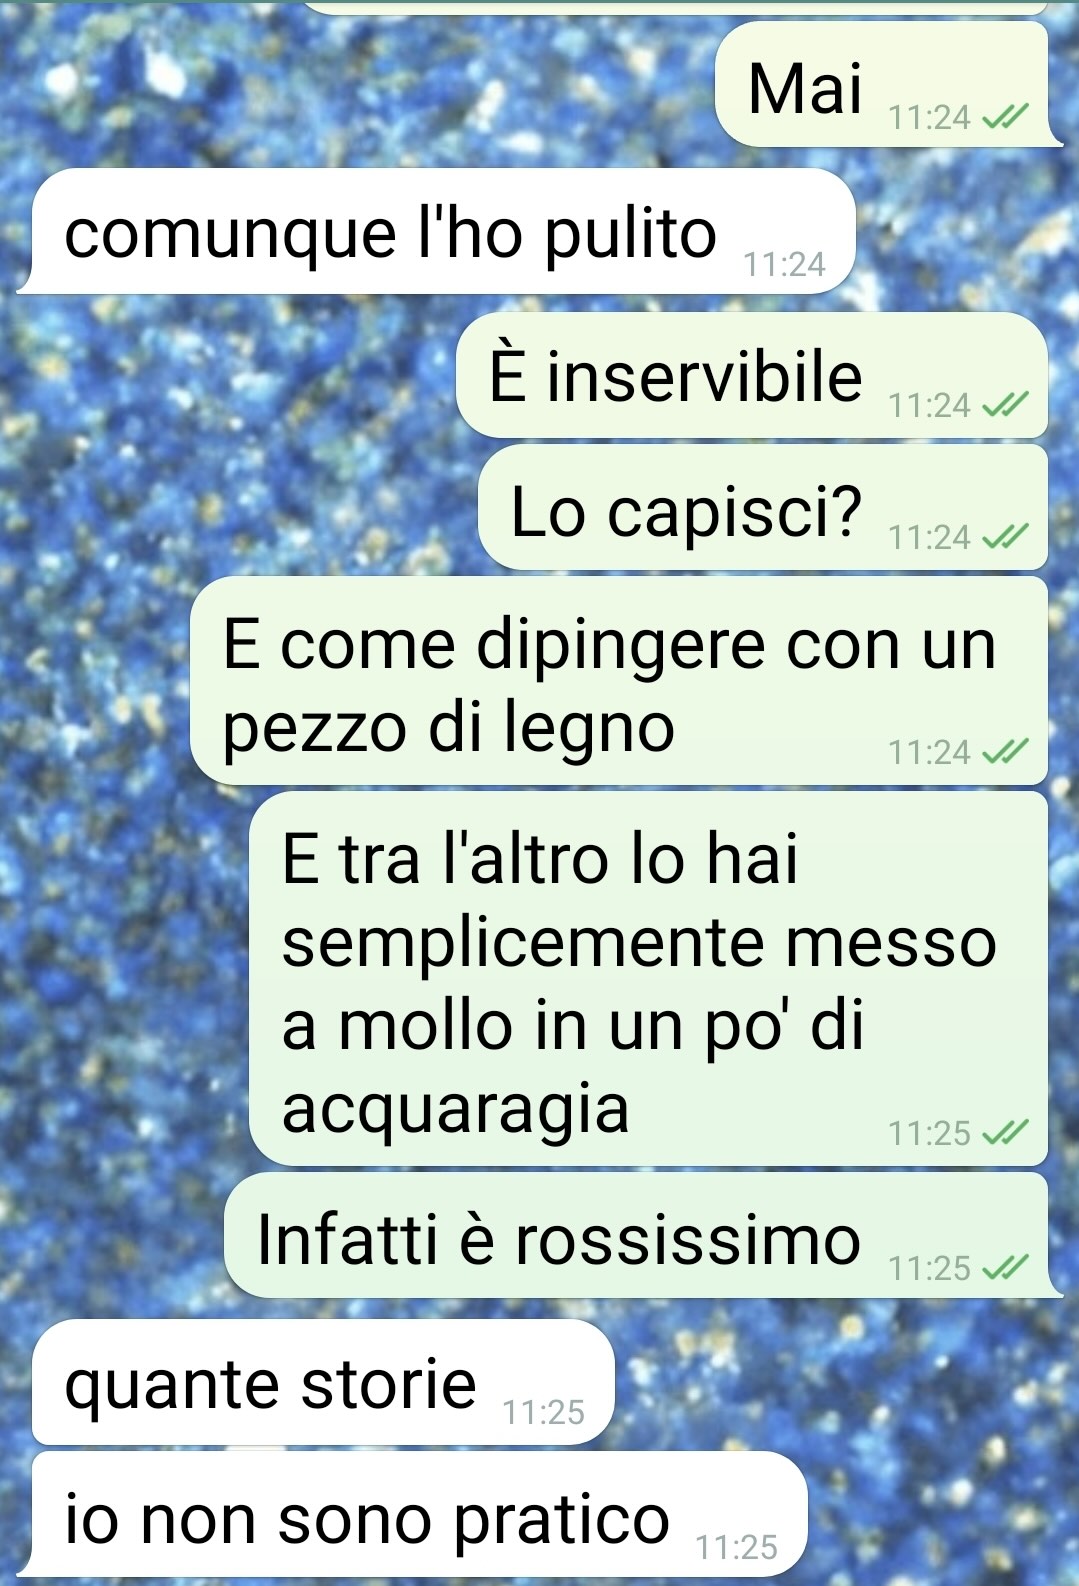The image size is (1079, 1586).
Task: Select the 'Infatti è rossissimo' bubble
Action: point(644,1237)
